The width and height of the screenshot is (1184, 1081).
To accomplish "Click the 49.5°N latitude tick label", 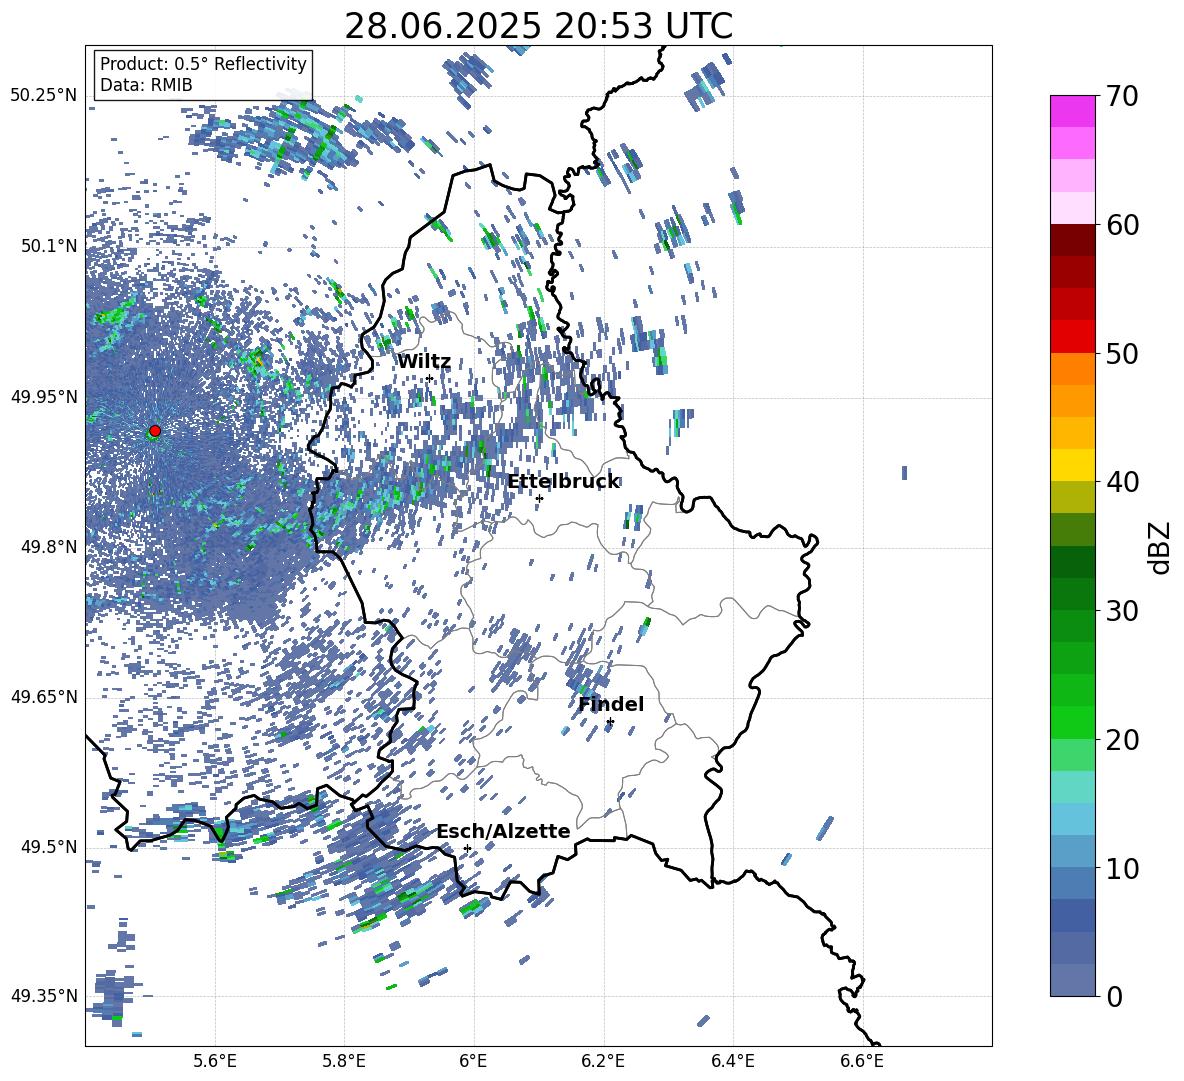I will 48,847.
